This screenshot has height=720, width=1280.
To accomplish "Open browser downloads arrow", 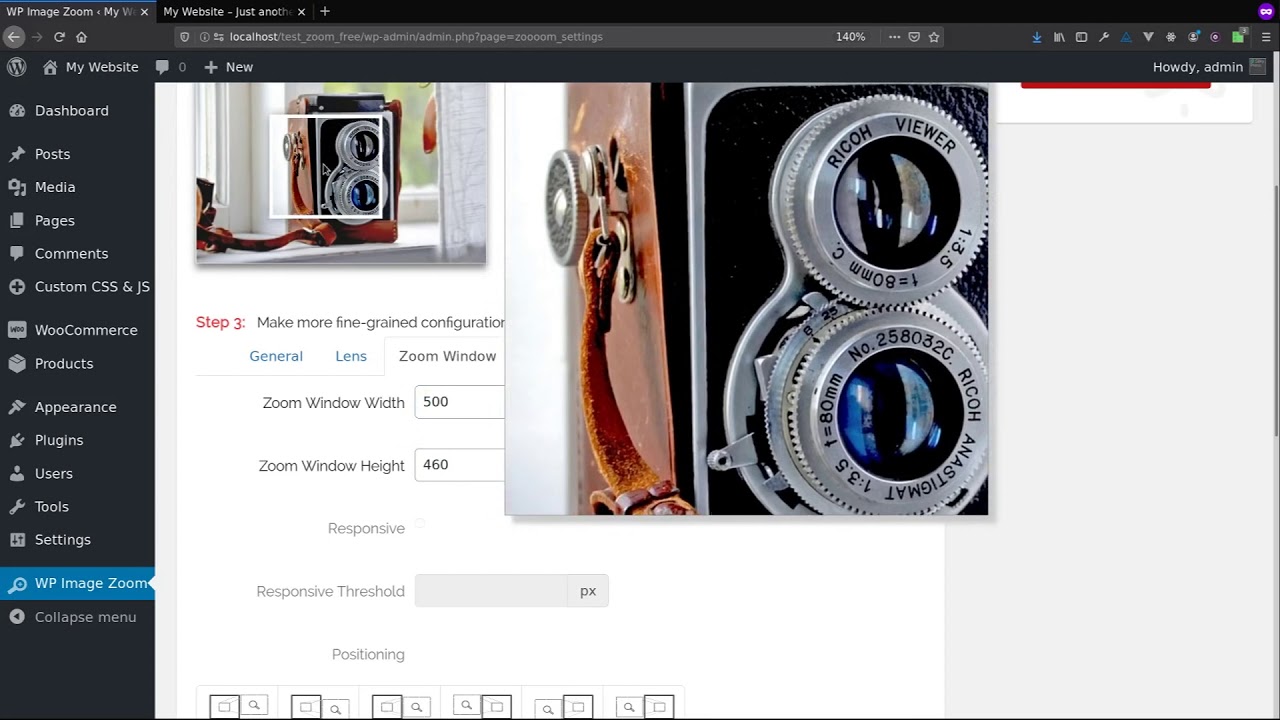I will coord(1037,36).
